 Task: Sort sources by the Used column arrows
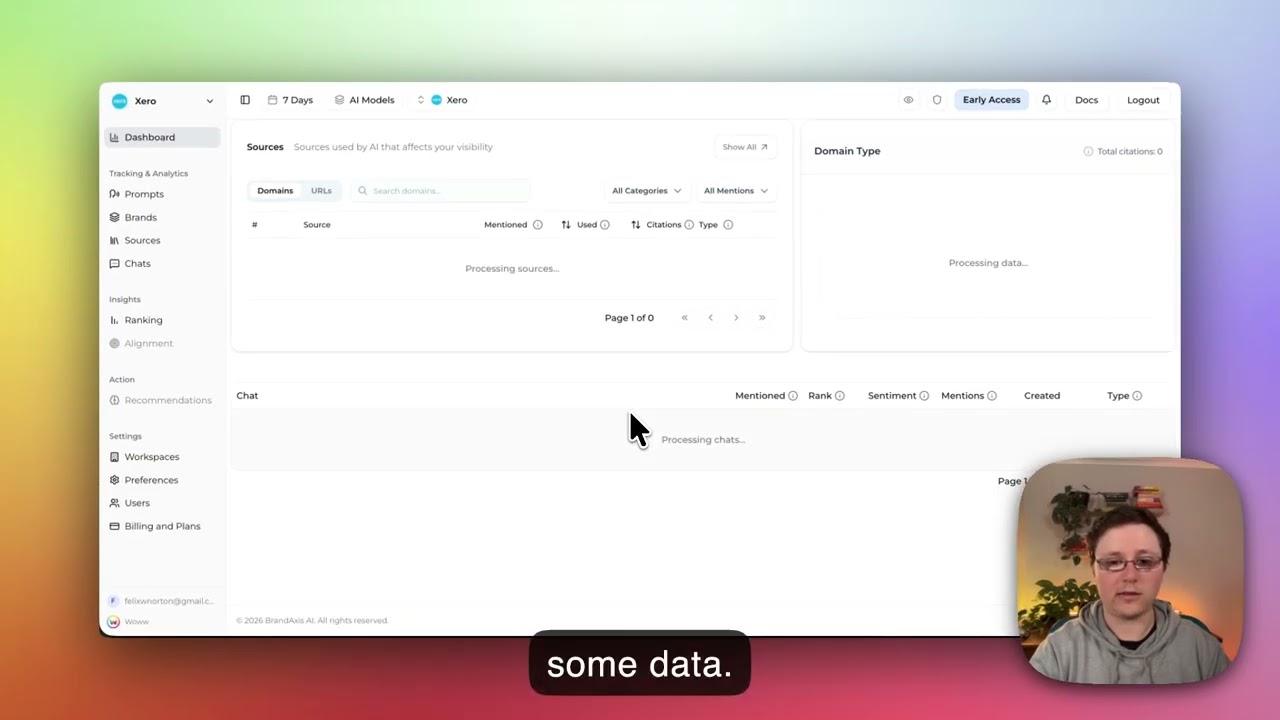click(566, 225)
